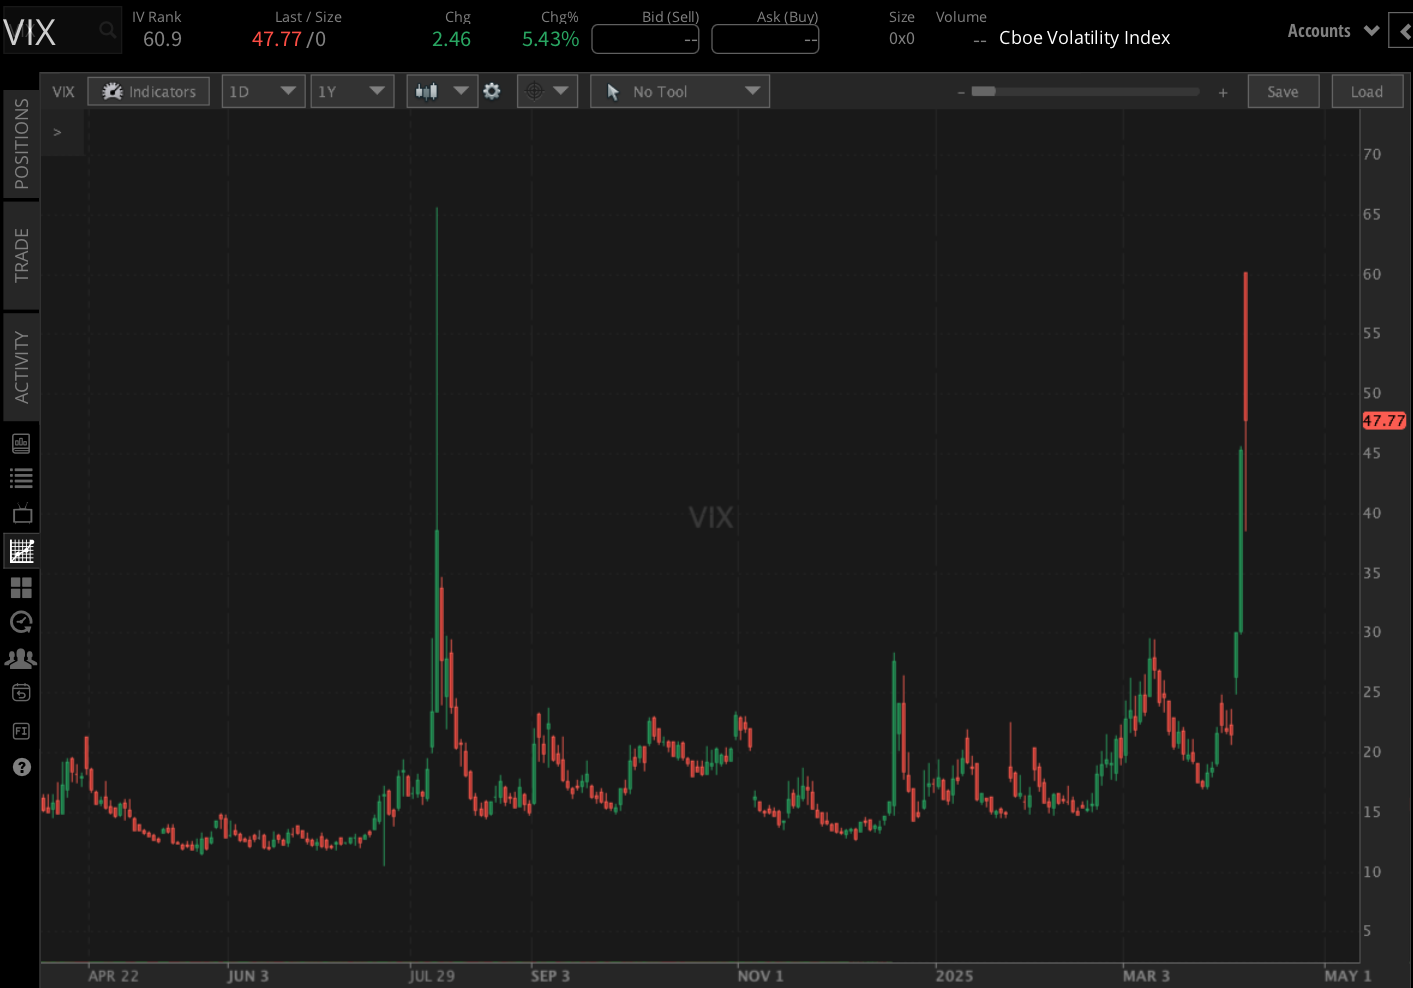Click the FI icon in left sidebar
1413x988 pixels.
click(x=21, y=731)
